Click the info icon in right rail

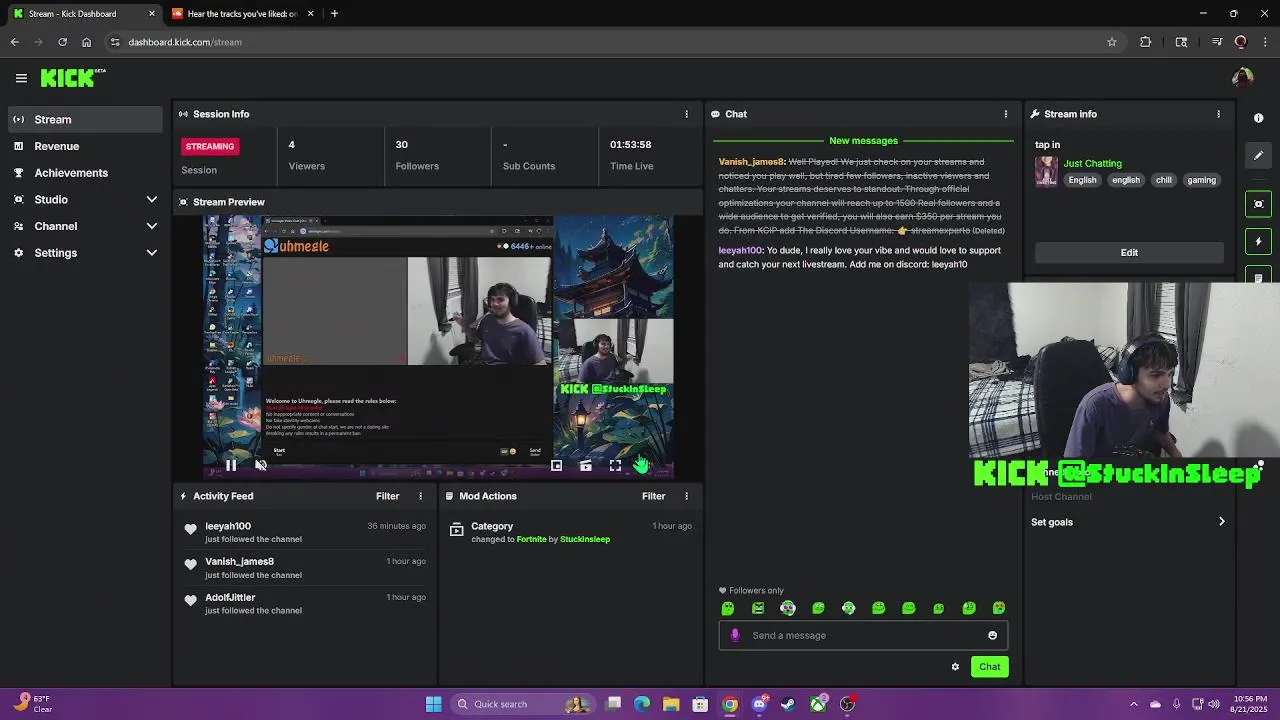point(1259,118)
